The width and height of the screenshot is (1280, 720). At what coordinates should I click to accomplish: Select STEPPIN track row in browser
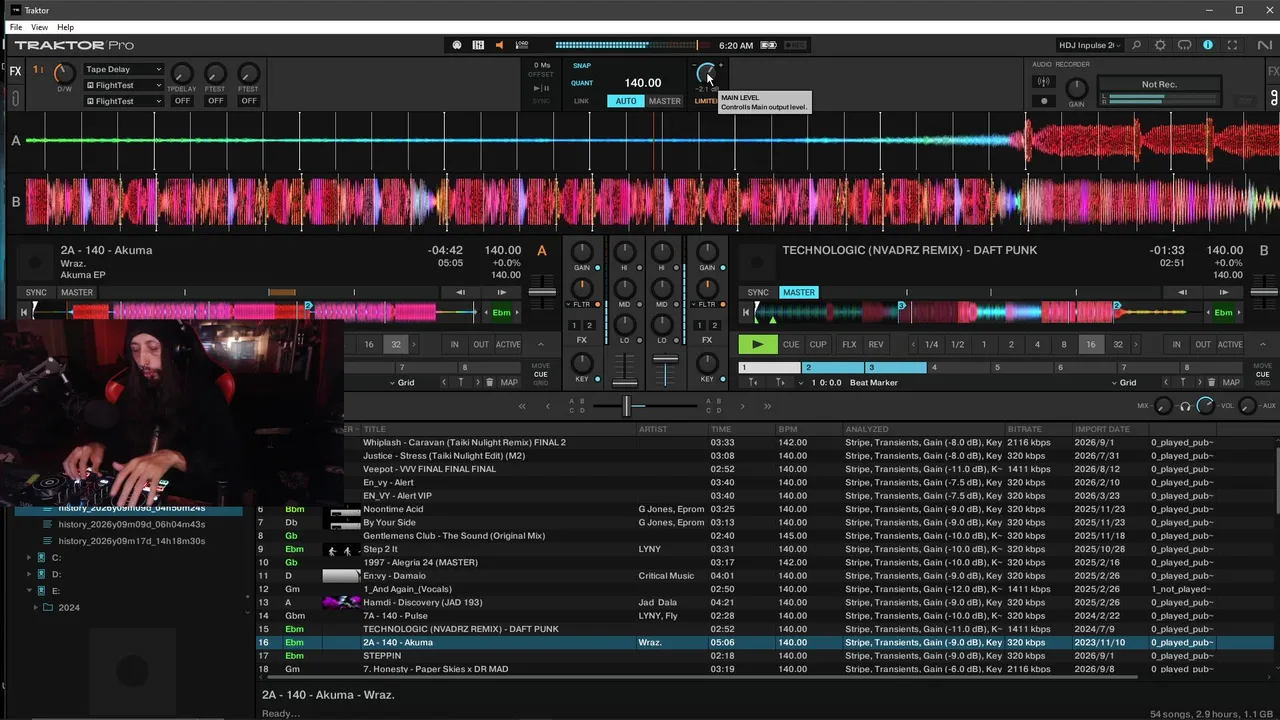(x=765, y=656)
